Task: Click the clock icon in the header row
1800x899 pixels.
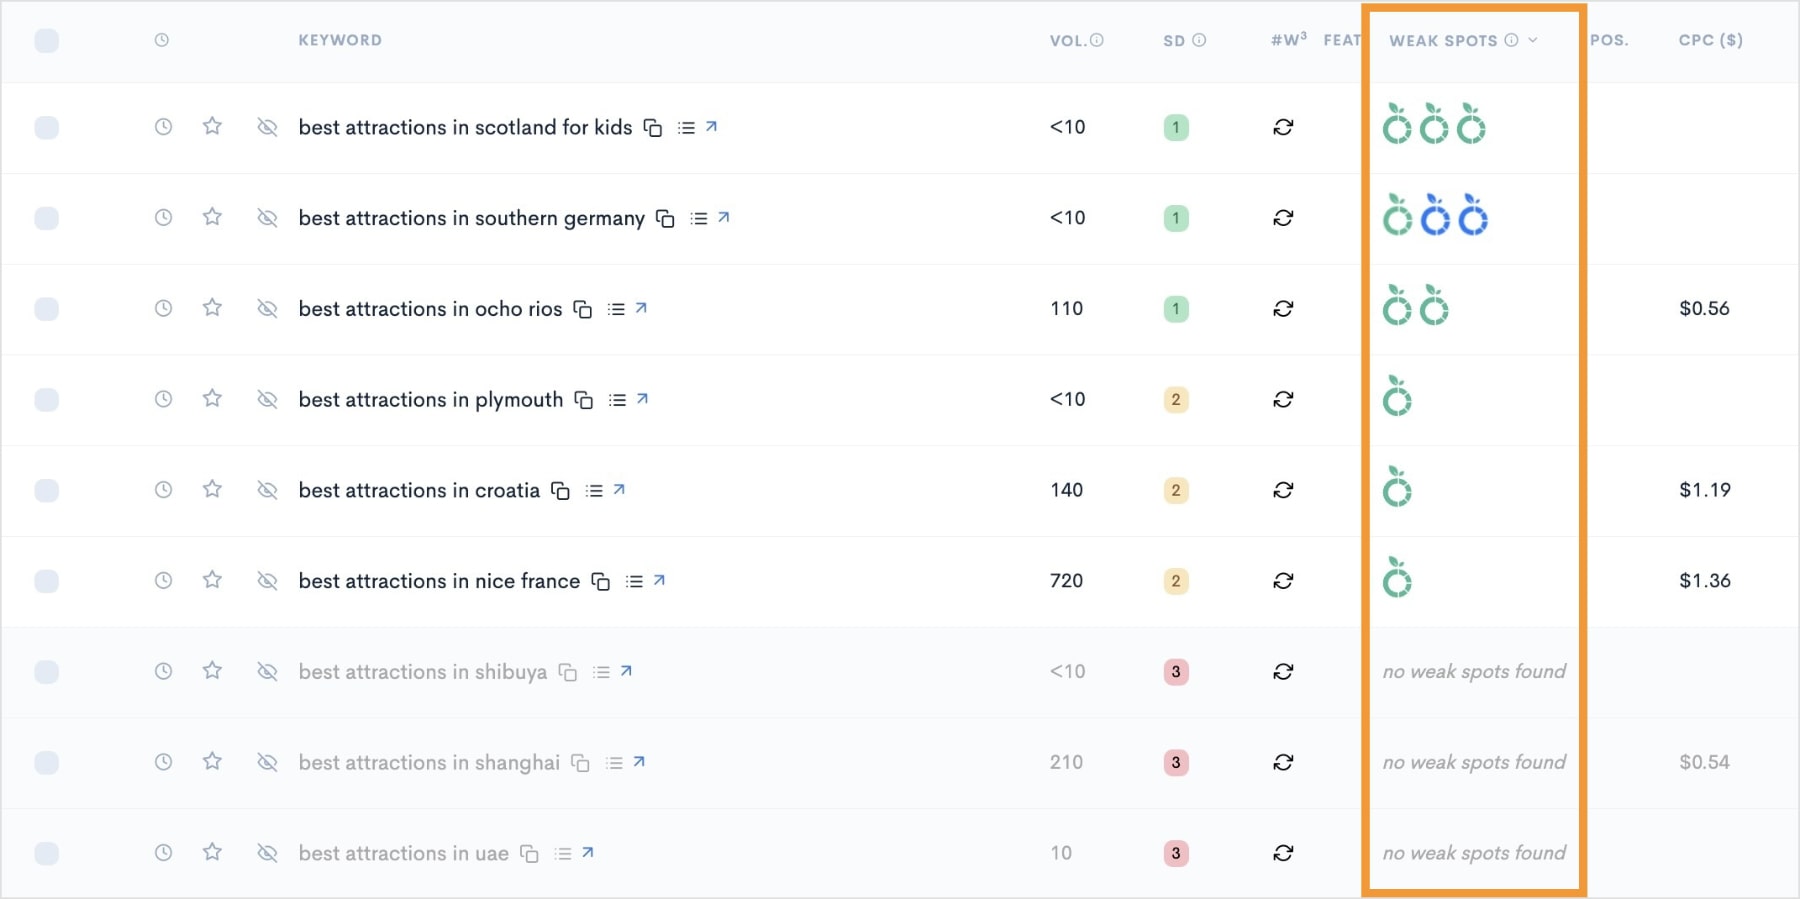Action: tap(162, 40)
